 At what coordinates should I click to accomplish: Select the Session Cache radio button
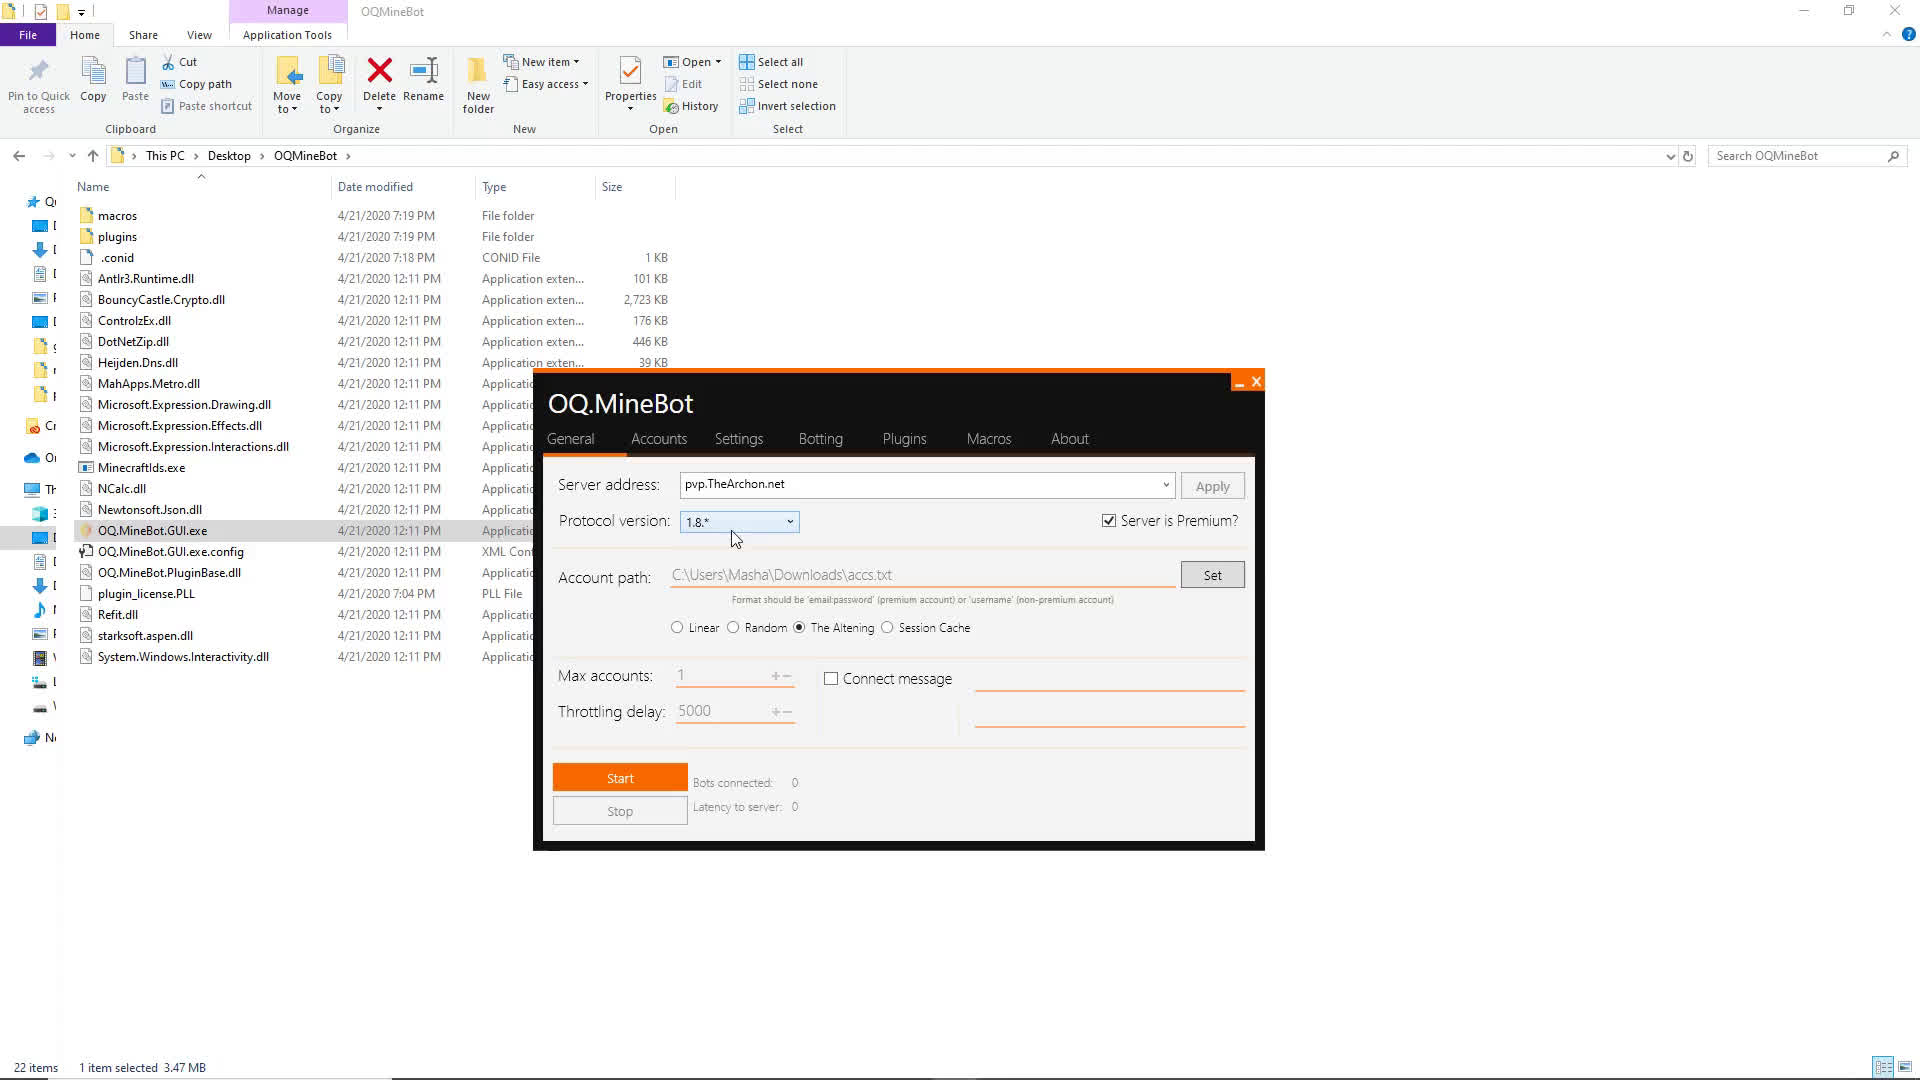click(887, 628)
